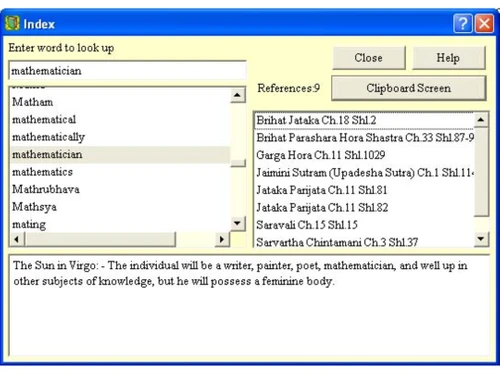Screen dimensions: 500x375
Task: Select 'mathematical' in the word list
Action: (120, 119)
